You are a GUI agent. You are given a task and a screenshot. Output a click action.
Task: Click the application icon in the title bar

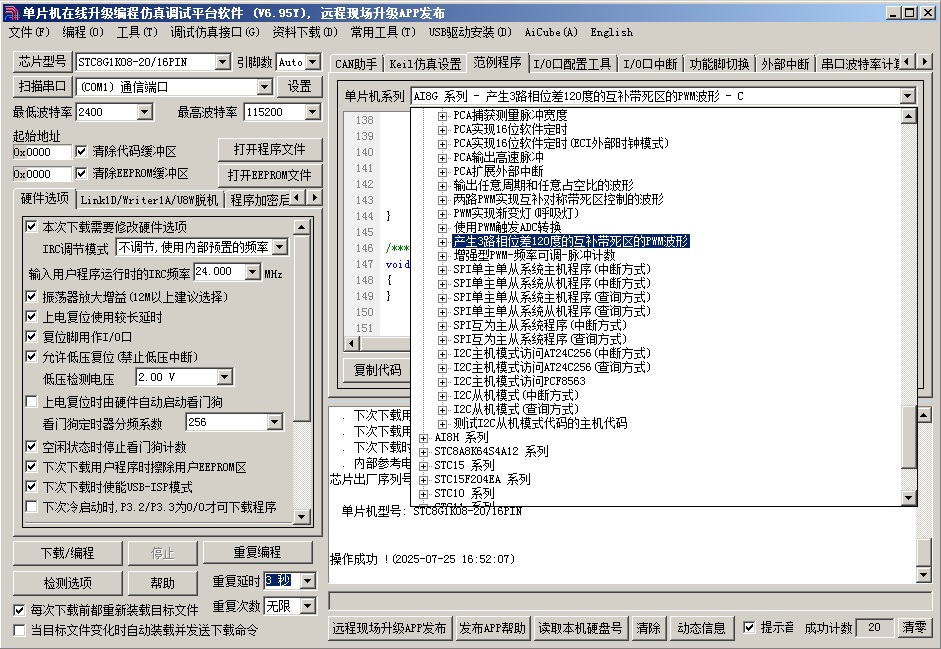click(10, 12)
